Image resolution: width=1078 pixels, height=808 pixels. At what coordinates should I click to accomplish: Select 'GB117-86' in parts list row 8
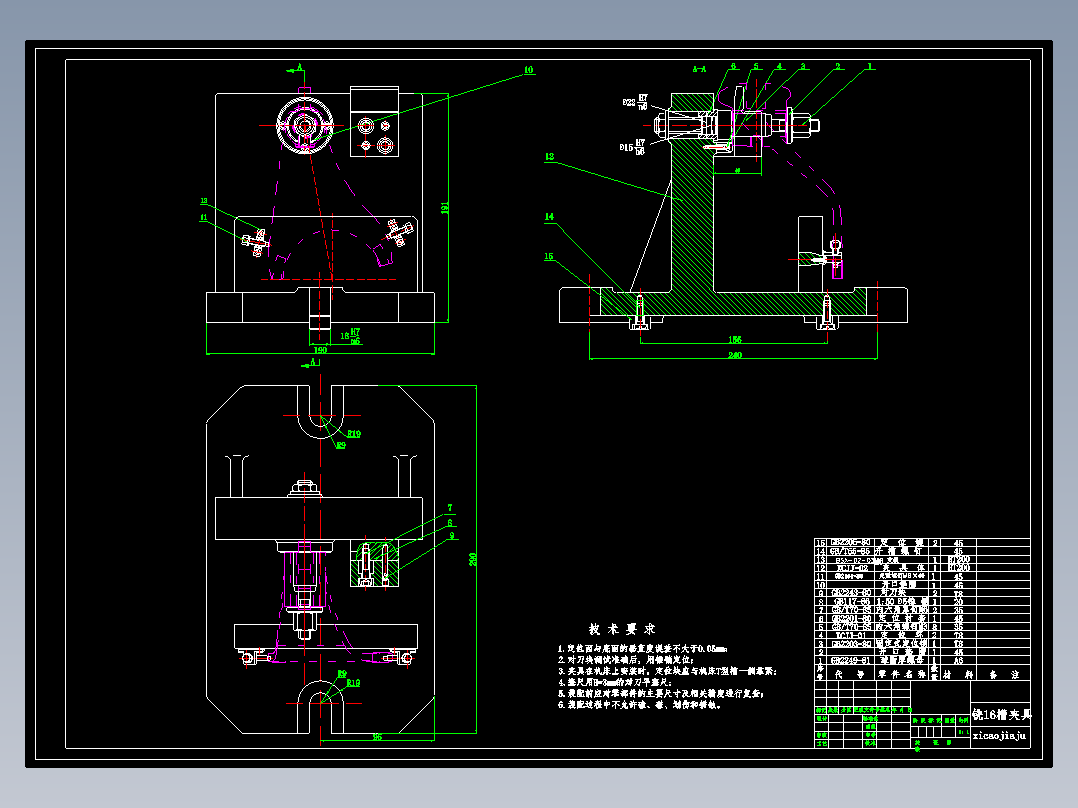coord(852,602)
